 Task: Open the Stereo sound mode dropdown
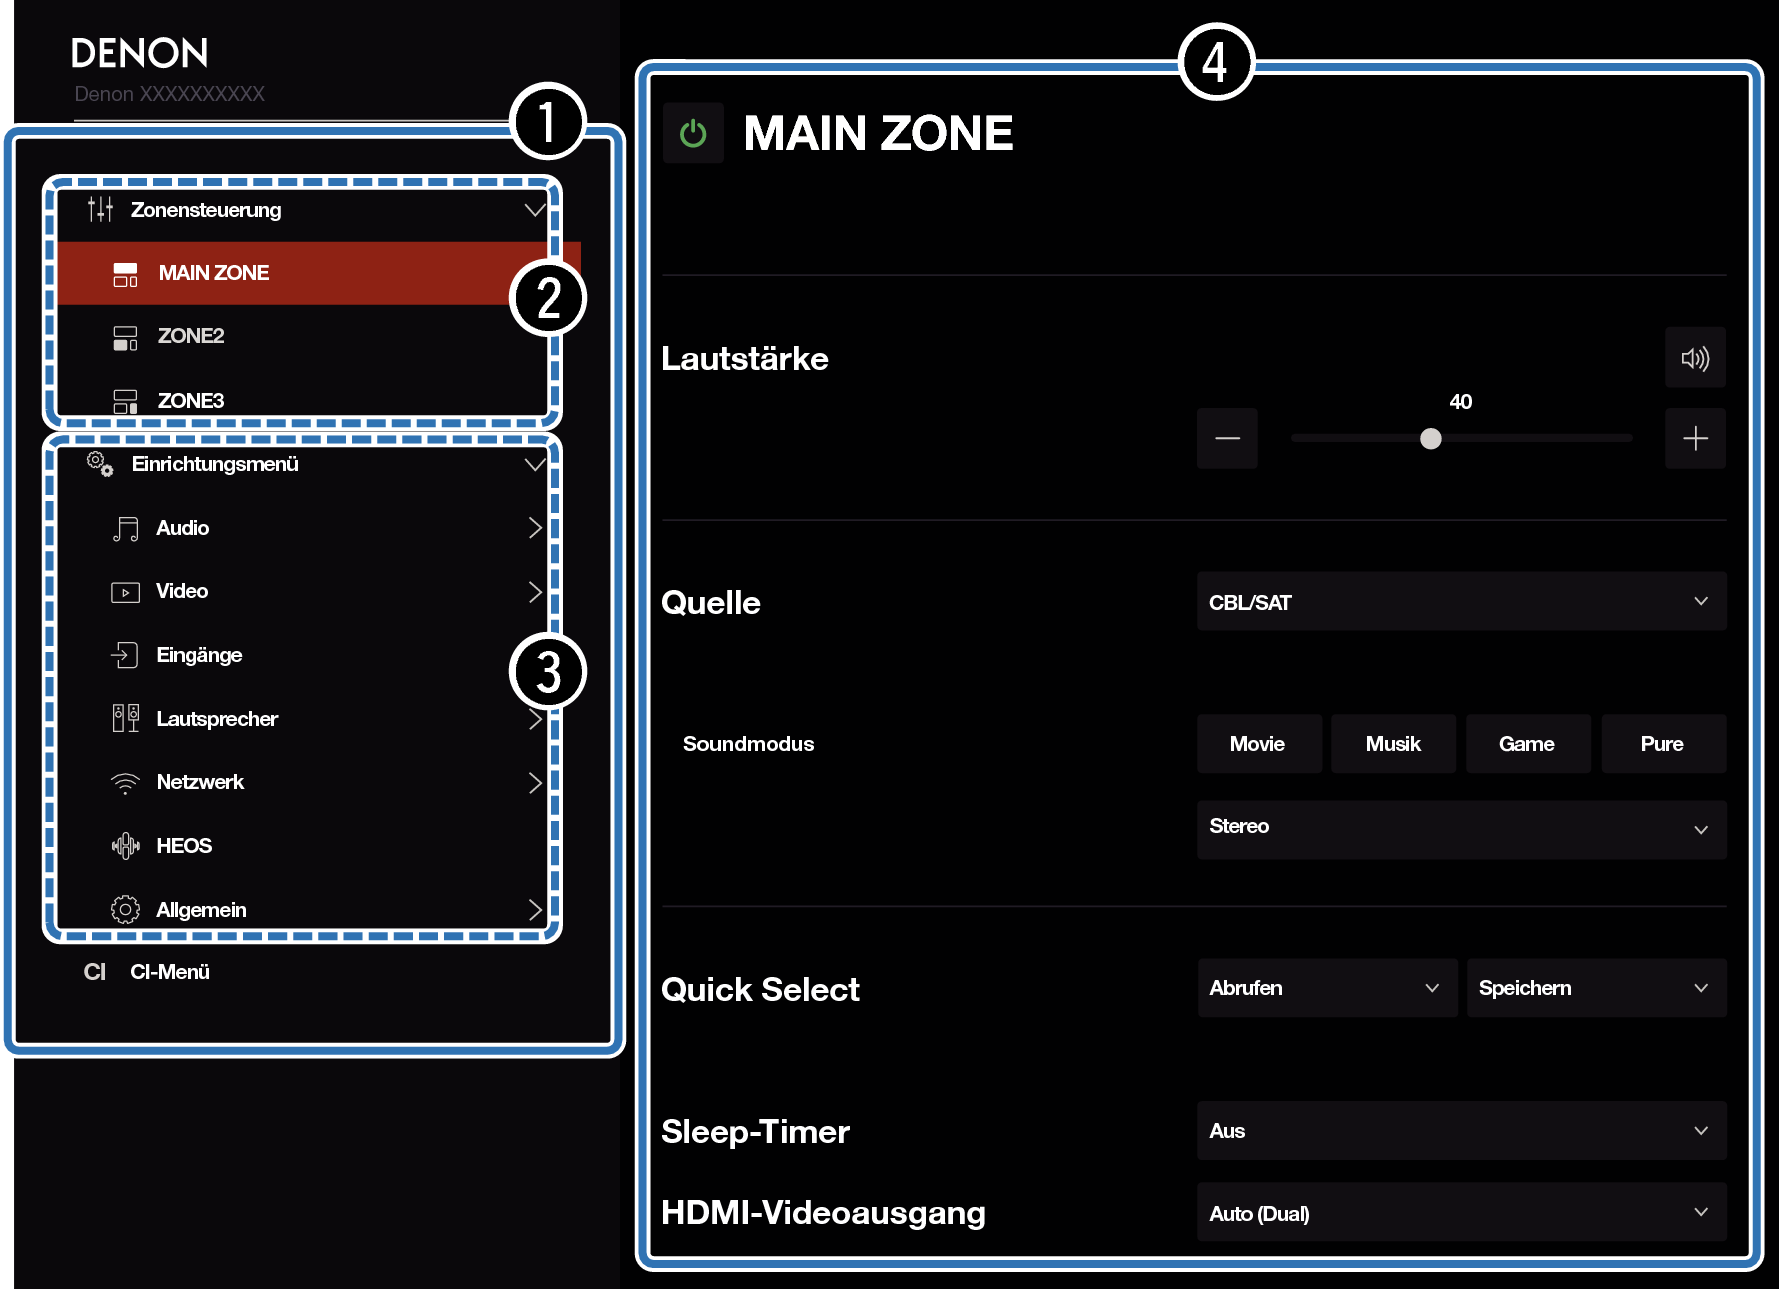1460,828
